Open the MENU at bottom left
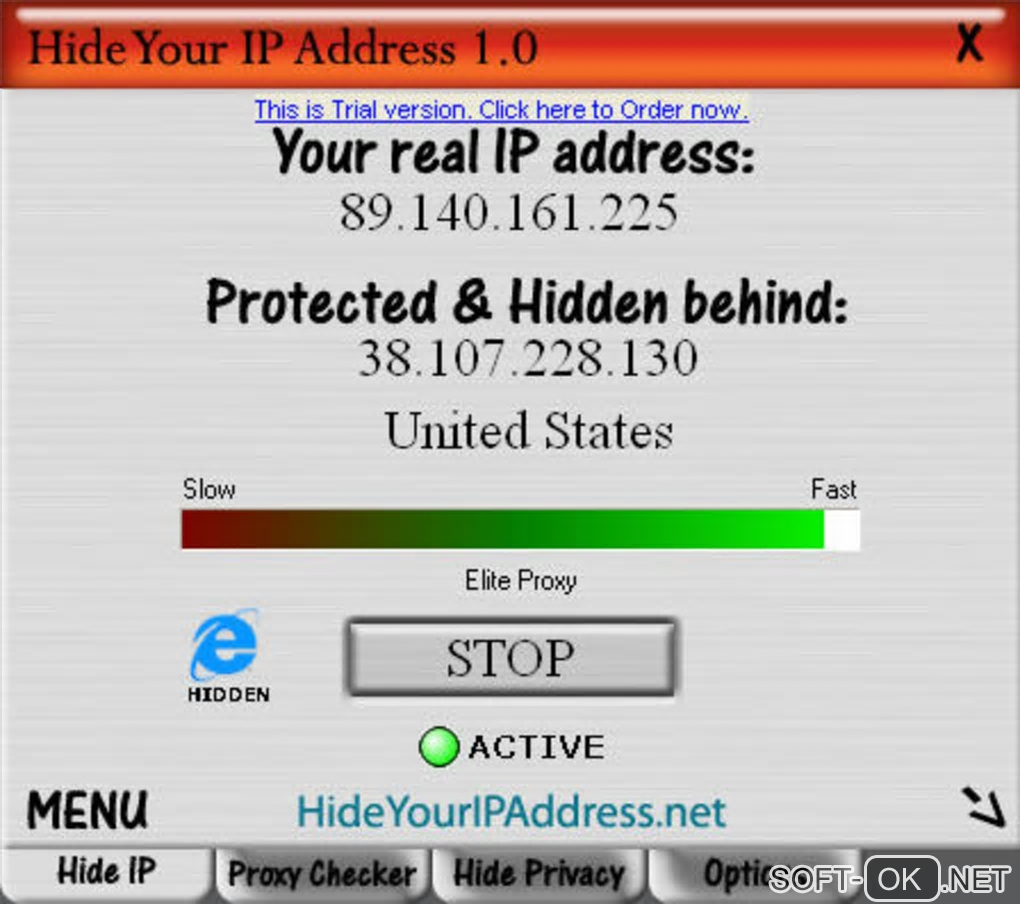 tap(87, 810)
